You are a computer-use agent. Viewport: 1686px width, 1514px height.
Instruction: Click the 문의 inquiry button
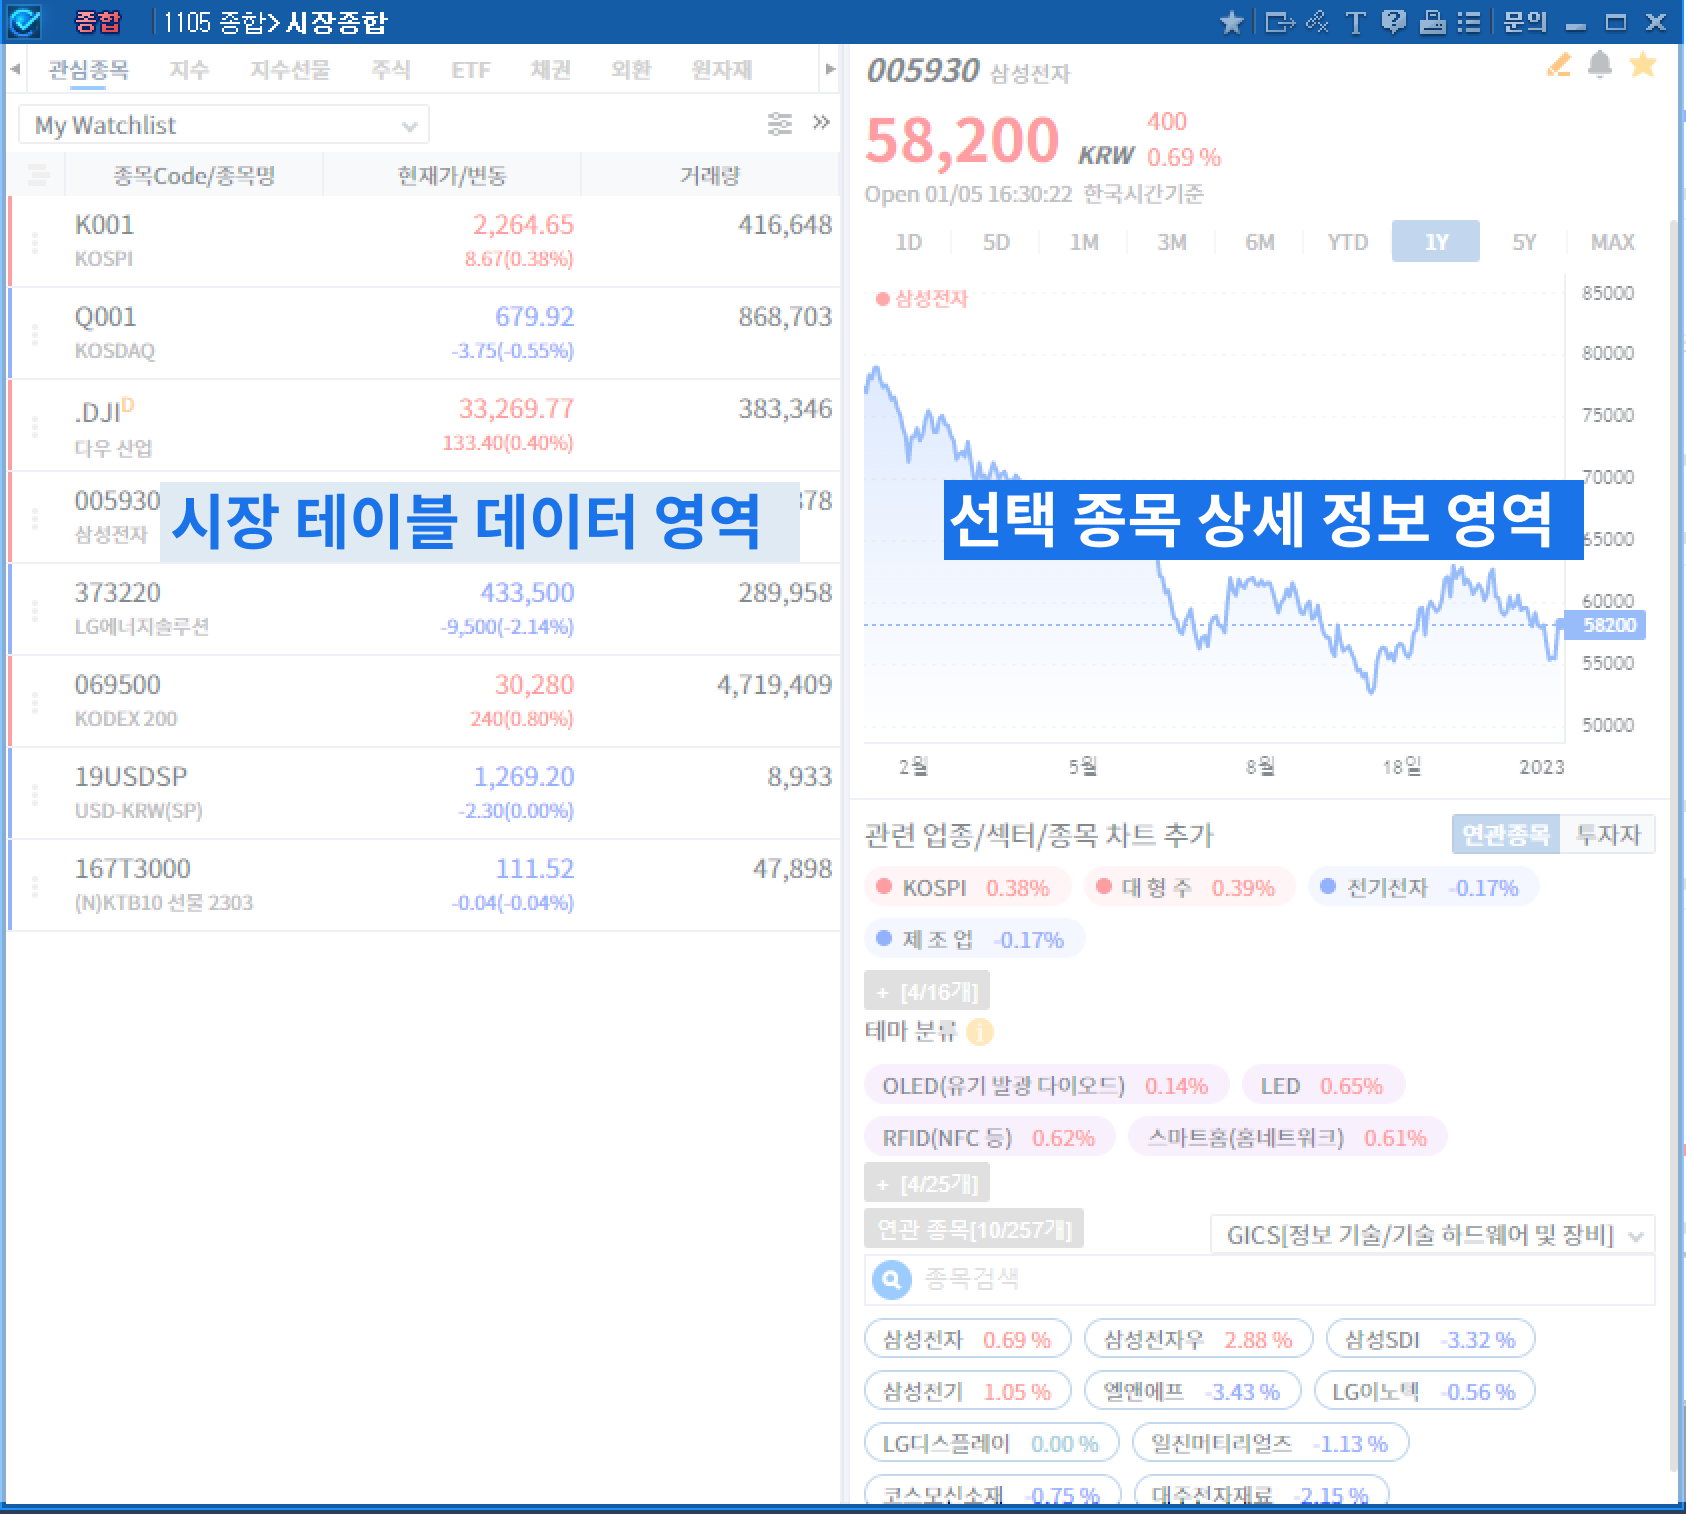coord(1524,22)
